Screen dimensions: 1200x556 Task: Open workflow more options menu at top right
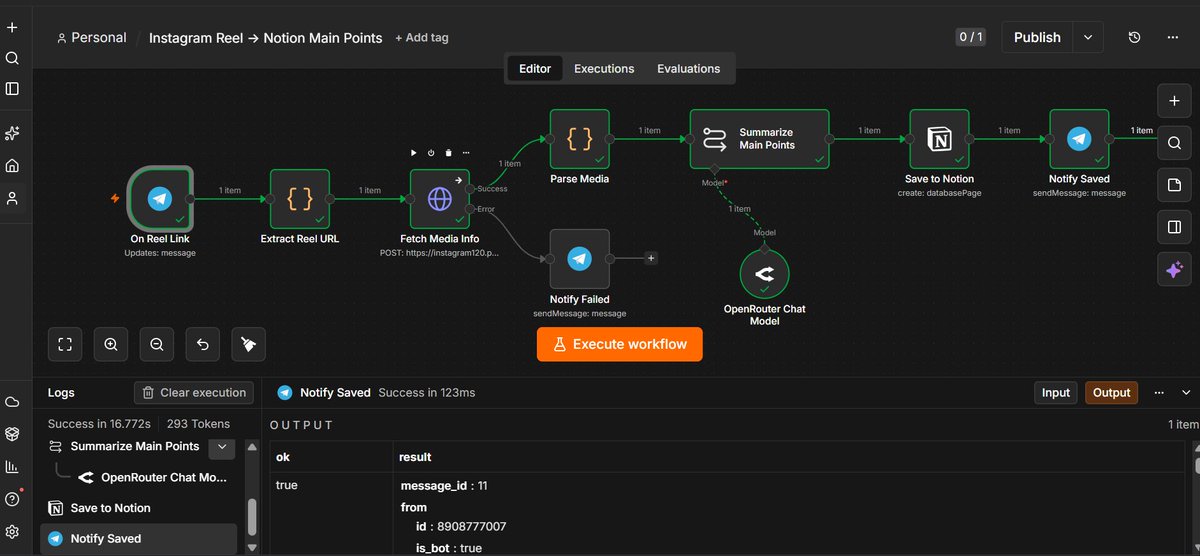click(1172, 37)
